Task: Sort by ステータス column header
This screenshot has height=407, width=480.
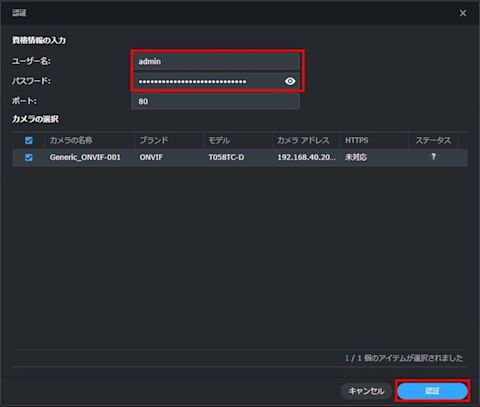Action: tap(433, 140)
